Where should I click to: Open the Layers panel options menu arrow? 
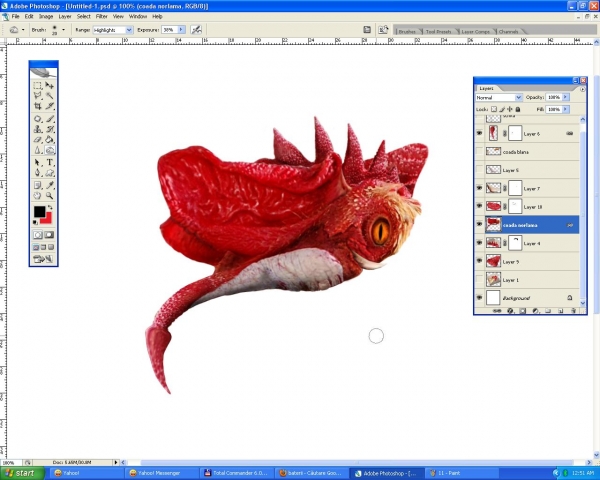[x=582, y=89]
